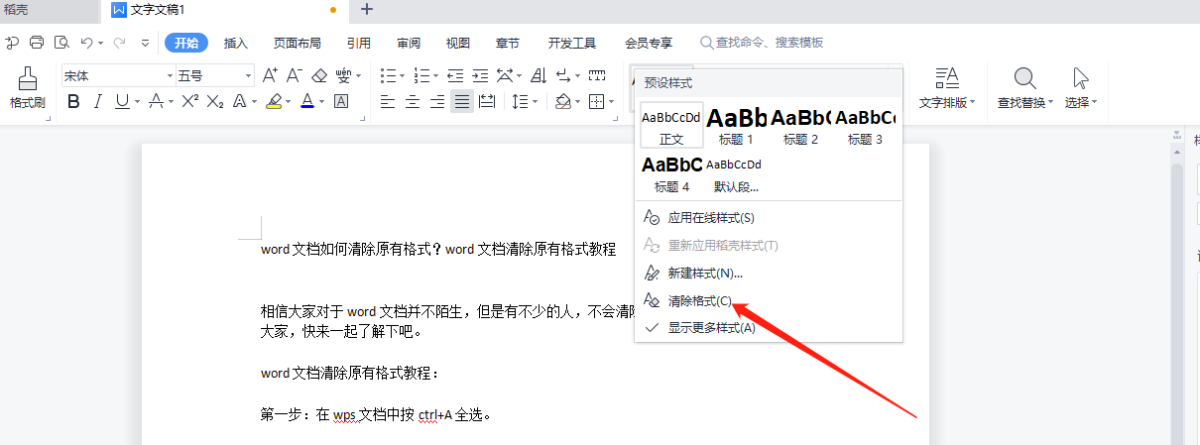Increase font size with A+ icon
The image size is (1200, 445).
270,75
